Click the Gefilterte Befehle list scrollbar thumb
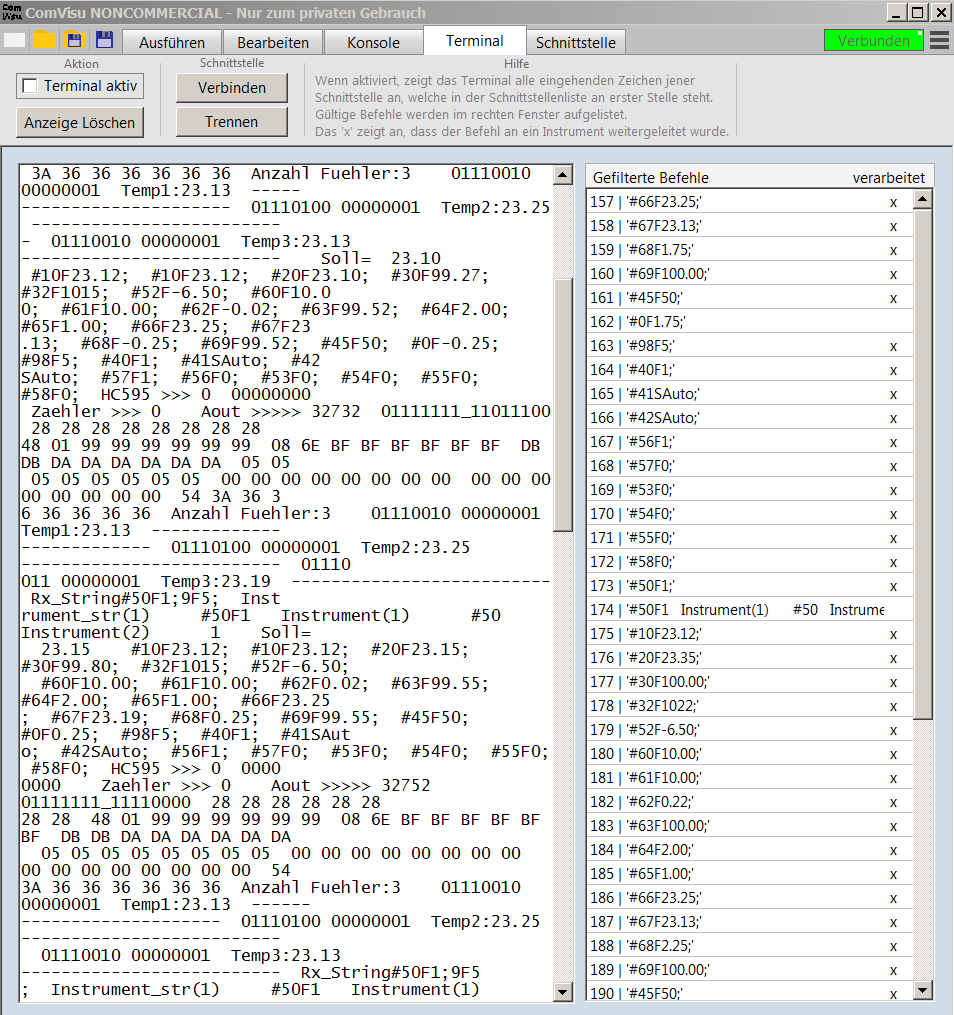Screen dimensions: 954x1015 [922, 463]
